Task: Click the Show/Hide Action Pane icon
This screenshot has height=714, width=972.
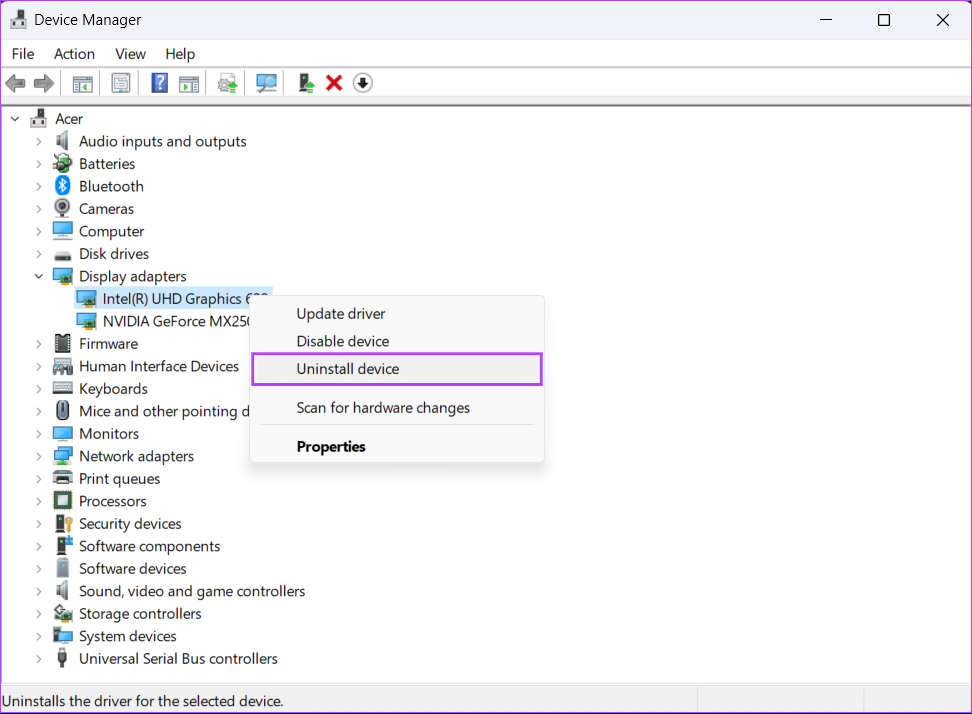Action: pos(188,84)
